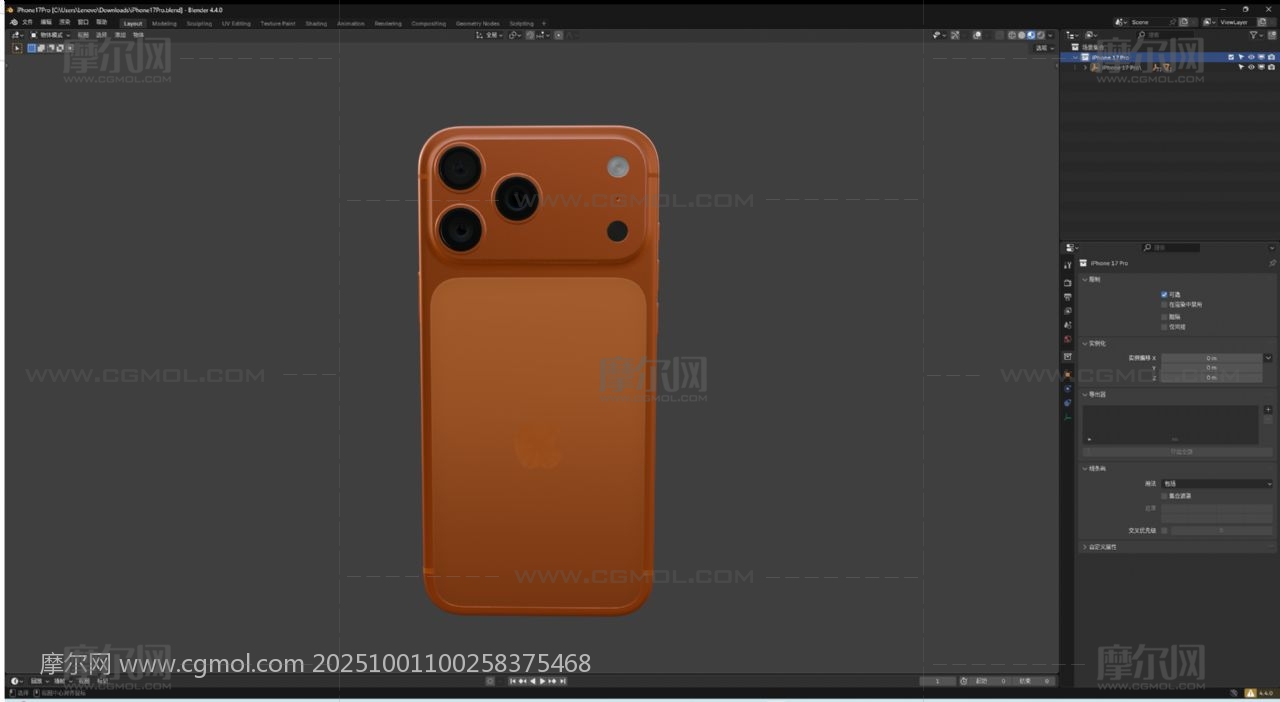
Task: Enable the 可选 (Selectable) checkbox
Action: [x=1164, y=294]
